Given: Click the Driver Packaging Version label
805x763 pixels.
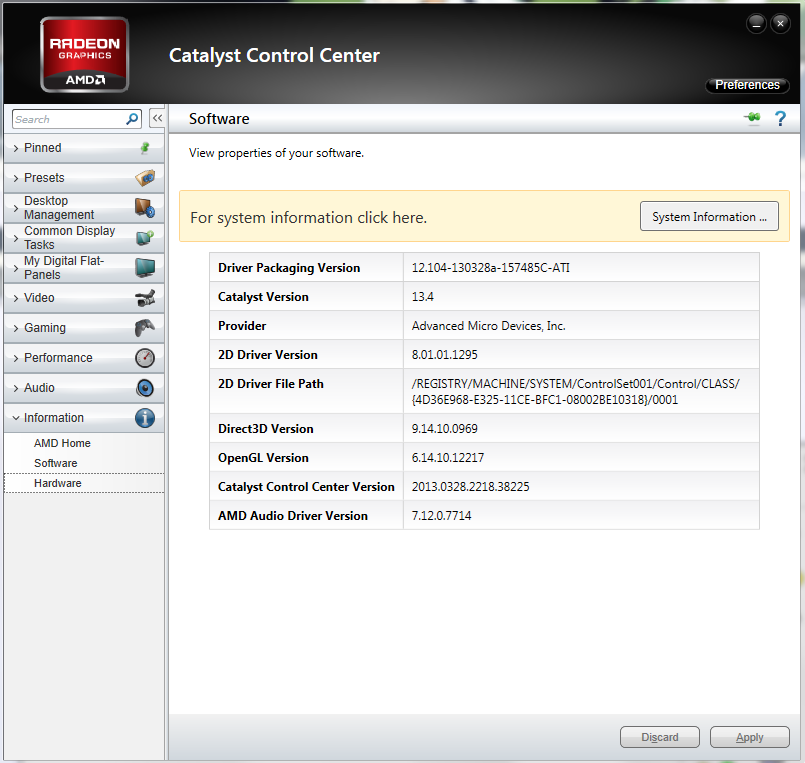Looking at the screenshot, I should click(x=289, y=268).
